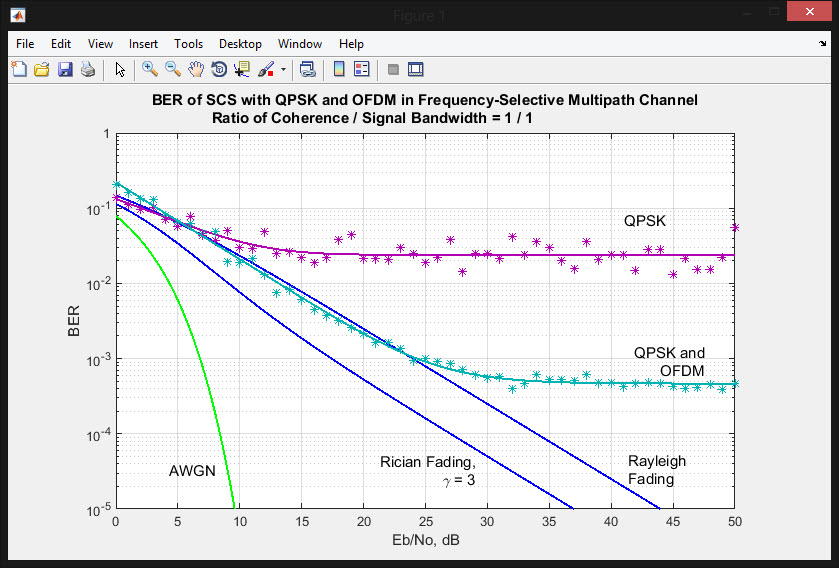Activate the Zoom Out tool
Image resolution: width=839 pixels, height=568 pixels.
coord(172,69)
